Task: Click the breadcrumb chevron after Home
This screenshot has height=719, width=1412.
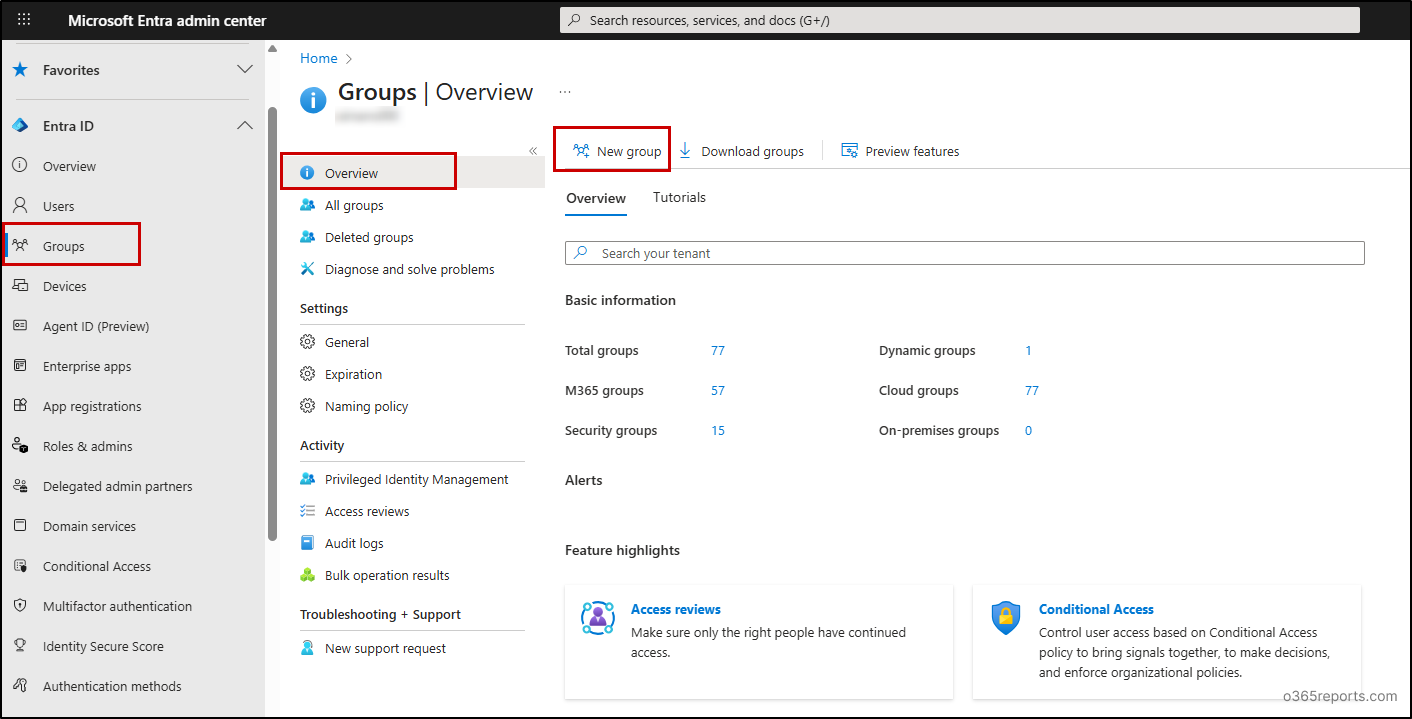Action: coord(349,59)
